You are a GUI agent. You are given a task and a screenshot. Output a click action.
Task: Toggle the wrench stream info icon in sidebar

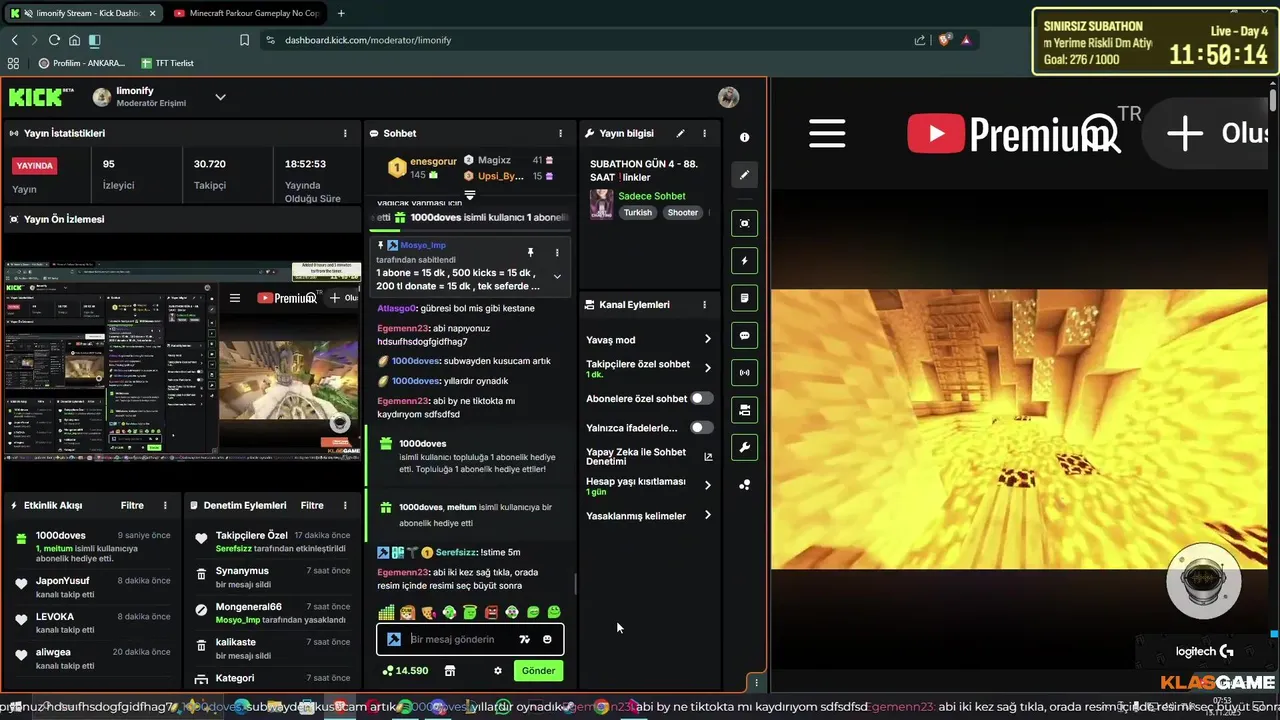pyautogui.click(x=744, y=448)
